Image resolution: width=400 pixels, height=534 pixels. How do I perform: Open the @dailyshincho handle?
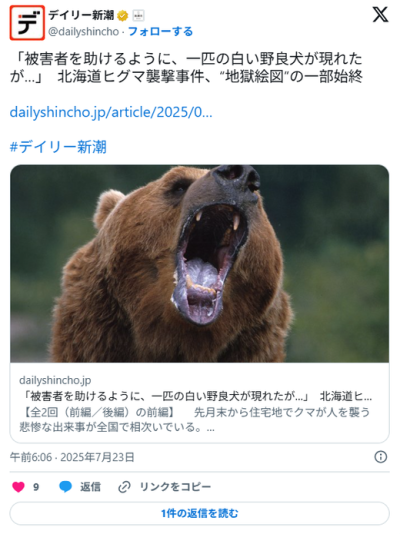click(x=84, y=31)
